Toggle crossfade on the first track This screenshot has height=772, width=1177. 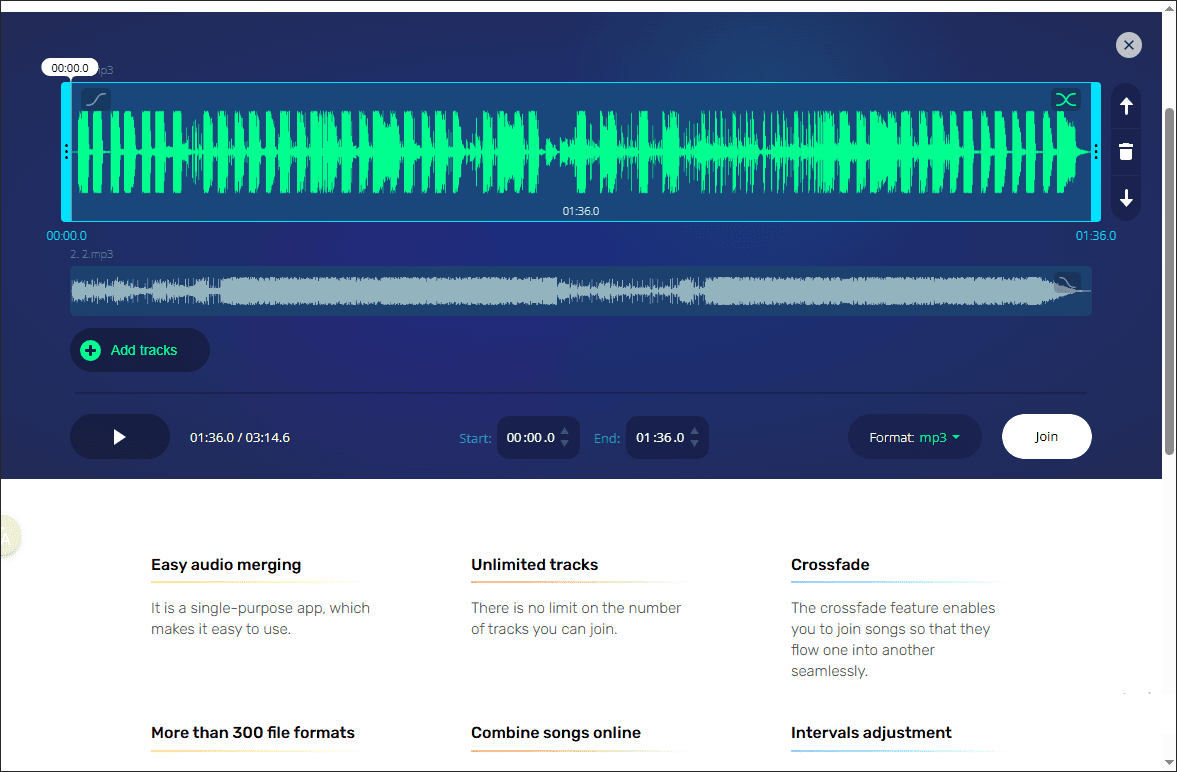pyautogui.click(x=1066, y=100)
